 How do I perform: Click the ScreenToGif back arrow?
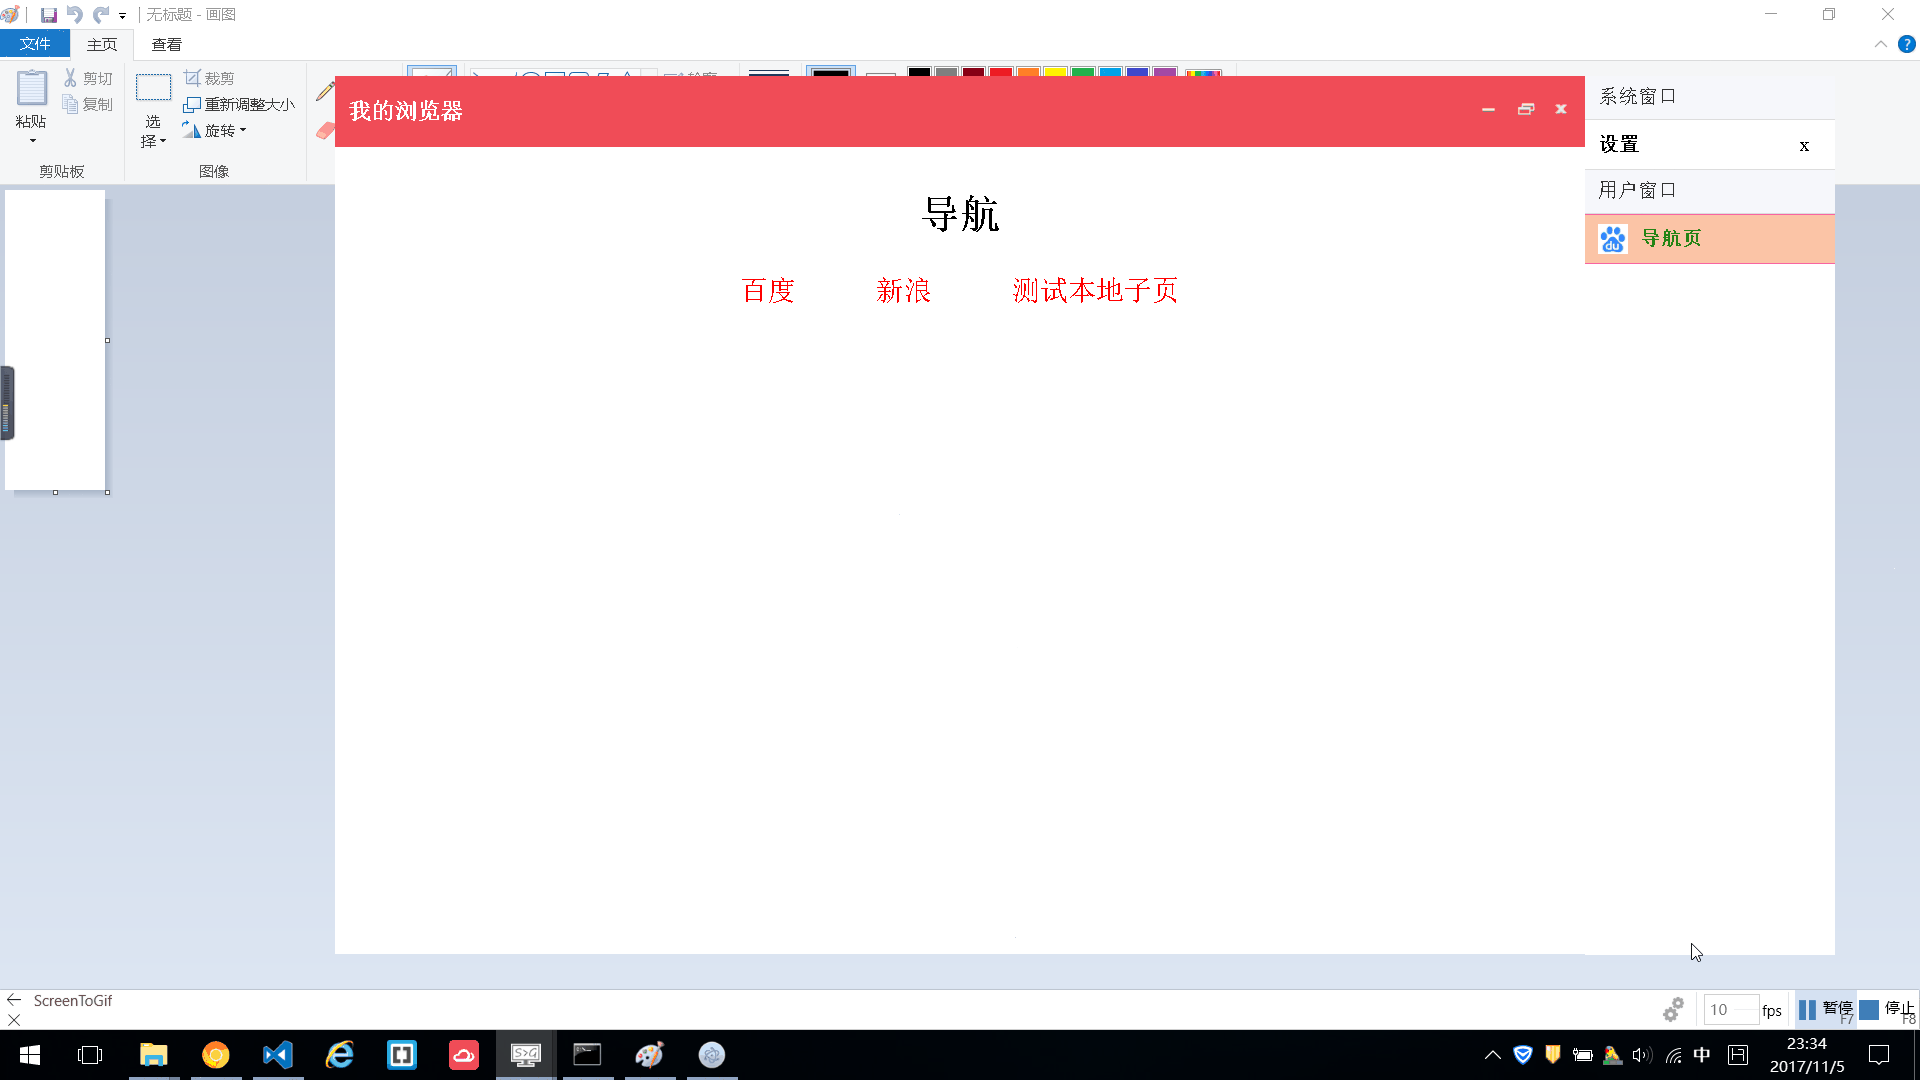(x=14, y=1000)
